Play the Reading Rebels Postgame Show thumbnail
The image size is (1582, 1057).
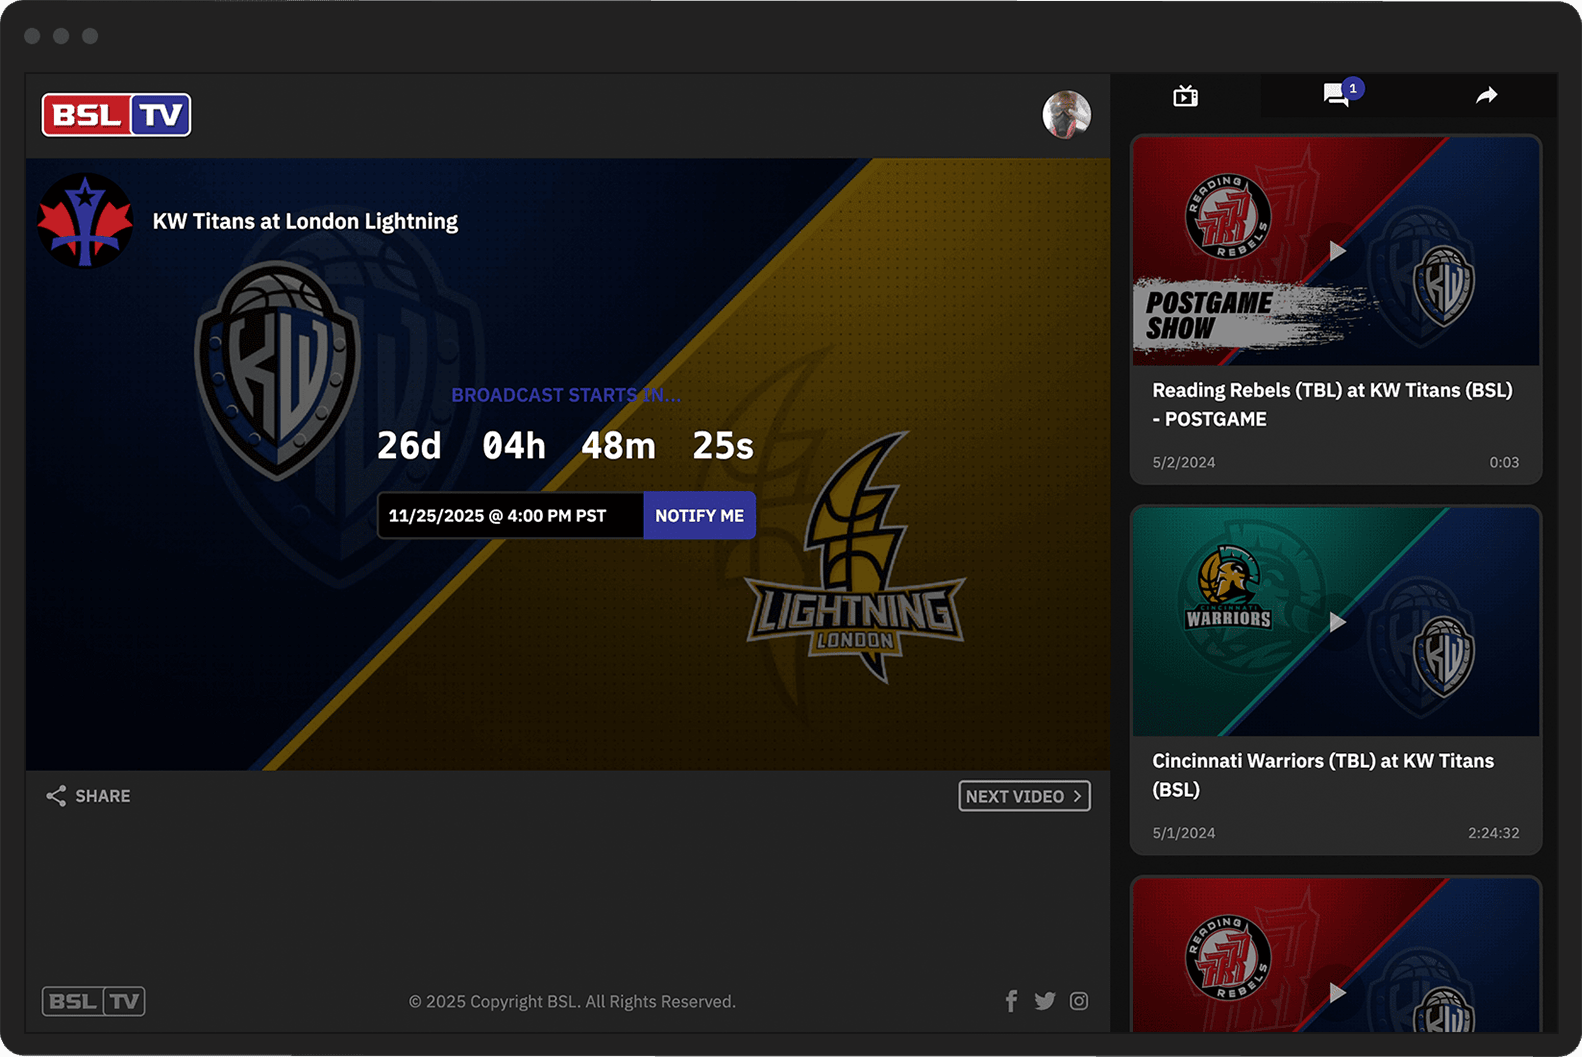[1336, 251]
